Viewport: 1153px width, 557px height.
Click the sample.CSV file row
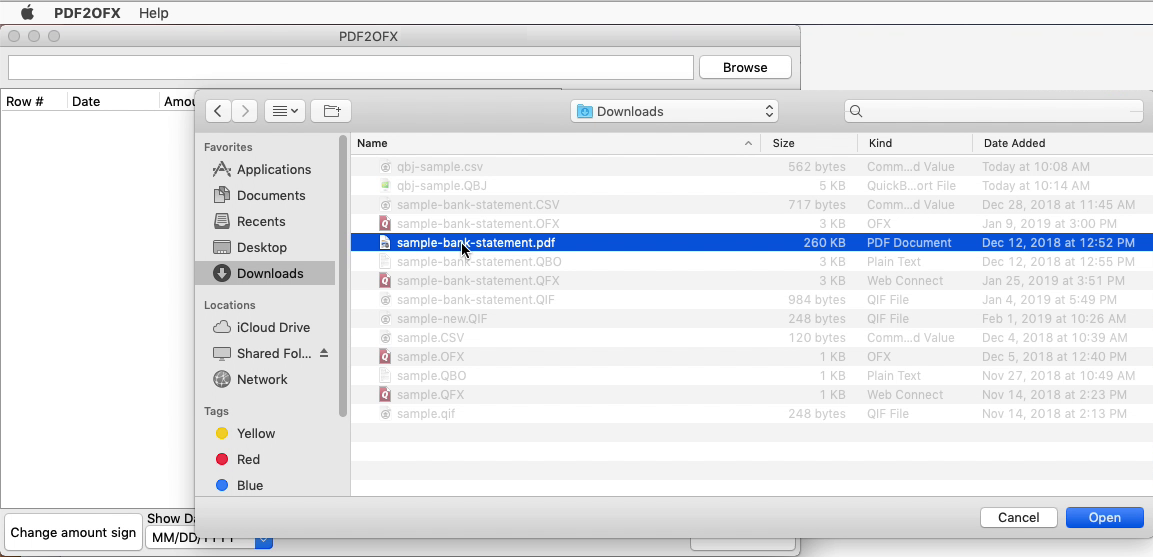[x=752, y=338]
